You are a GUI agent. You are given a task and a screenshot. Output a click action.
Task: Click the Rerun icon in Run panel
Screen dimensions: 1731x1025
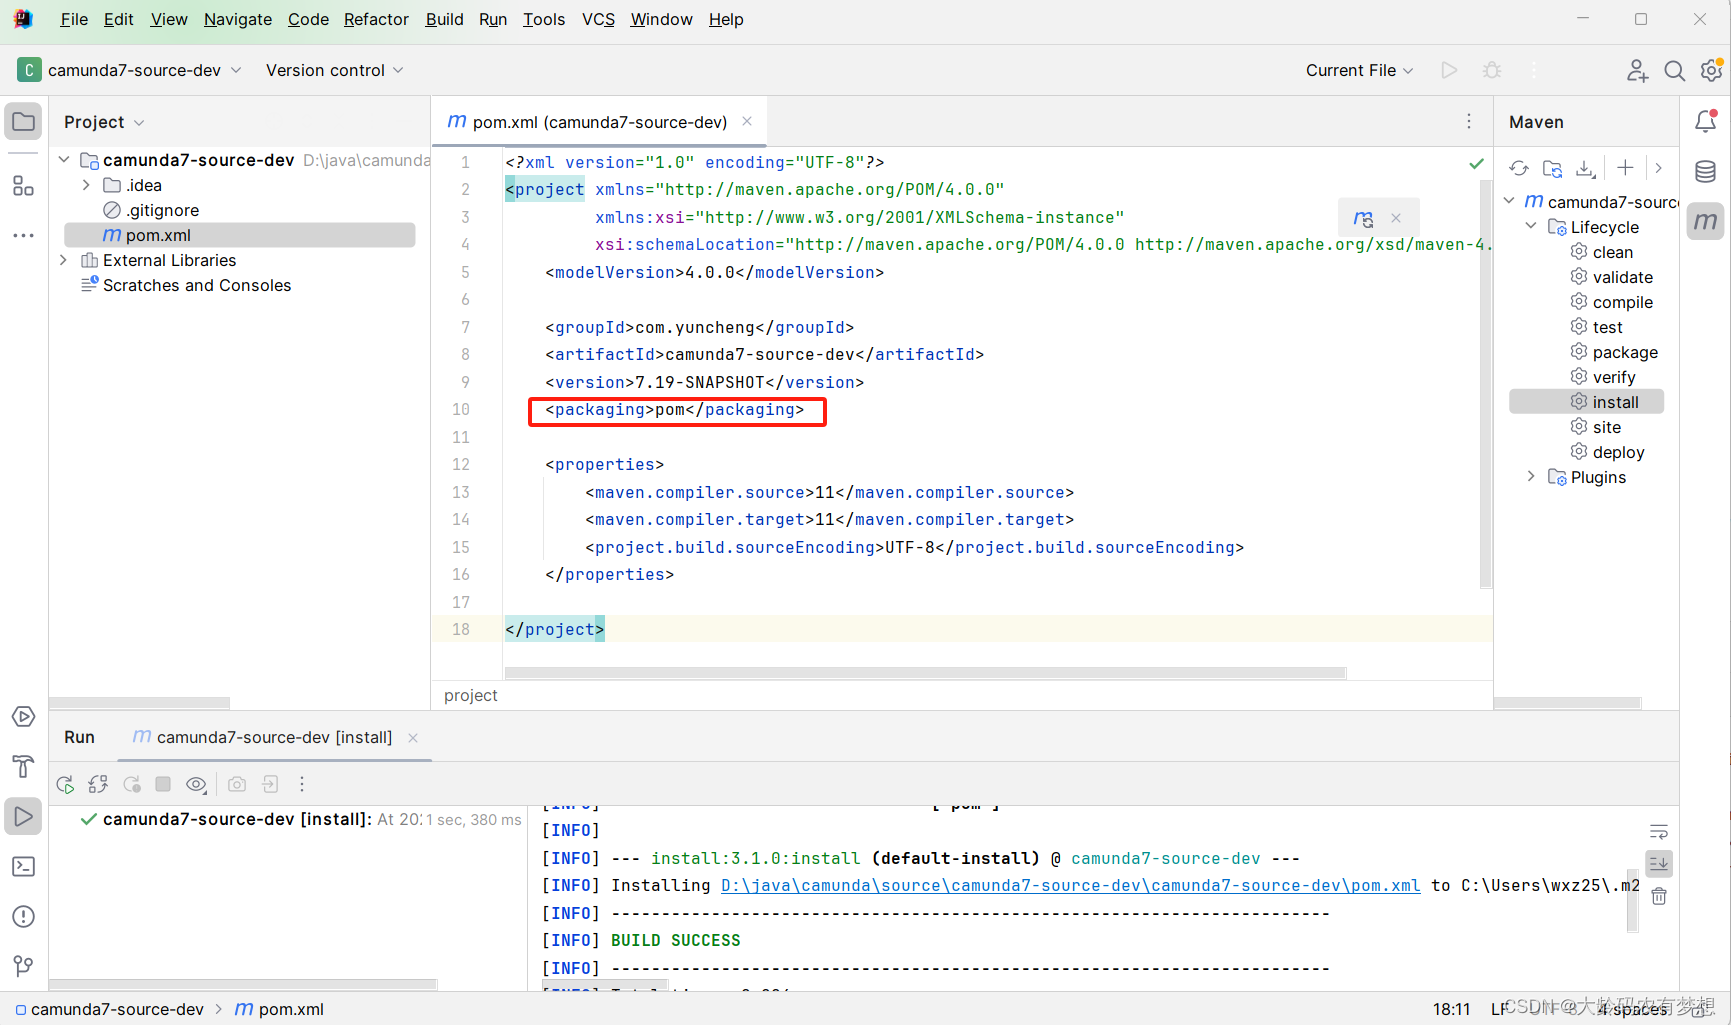point(65,785)
